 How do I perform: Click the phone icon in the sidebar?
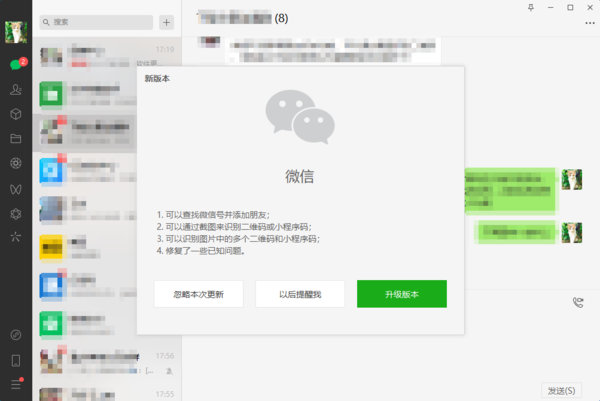click(16, 360)
